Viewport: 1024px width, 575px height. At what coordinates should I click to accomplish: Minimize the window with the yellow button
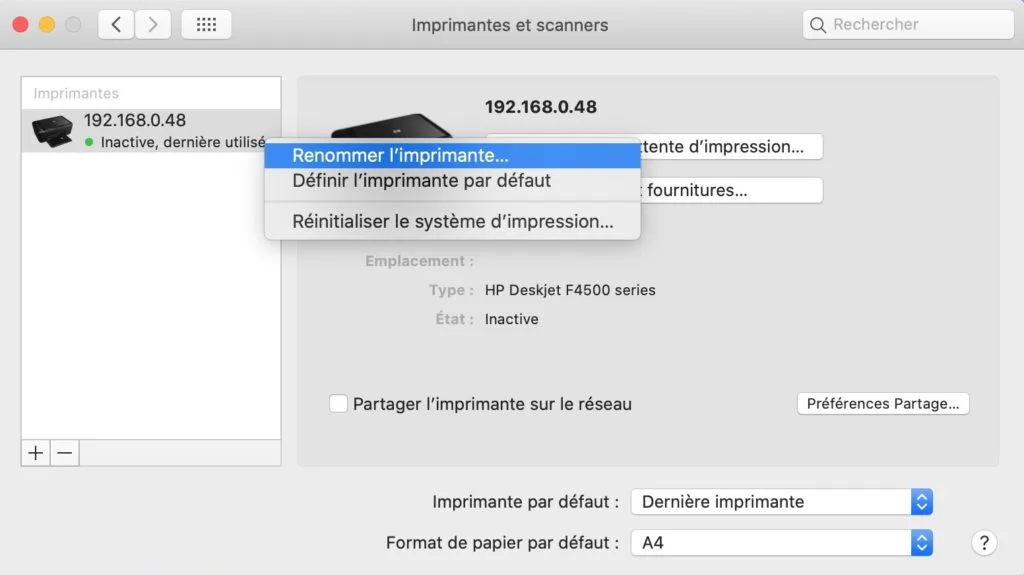(x=47, y=25)
